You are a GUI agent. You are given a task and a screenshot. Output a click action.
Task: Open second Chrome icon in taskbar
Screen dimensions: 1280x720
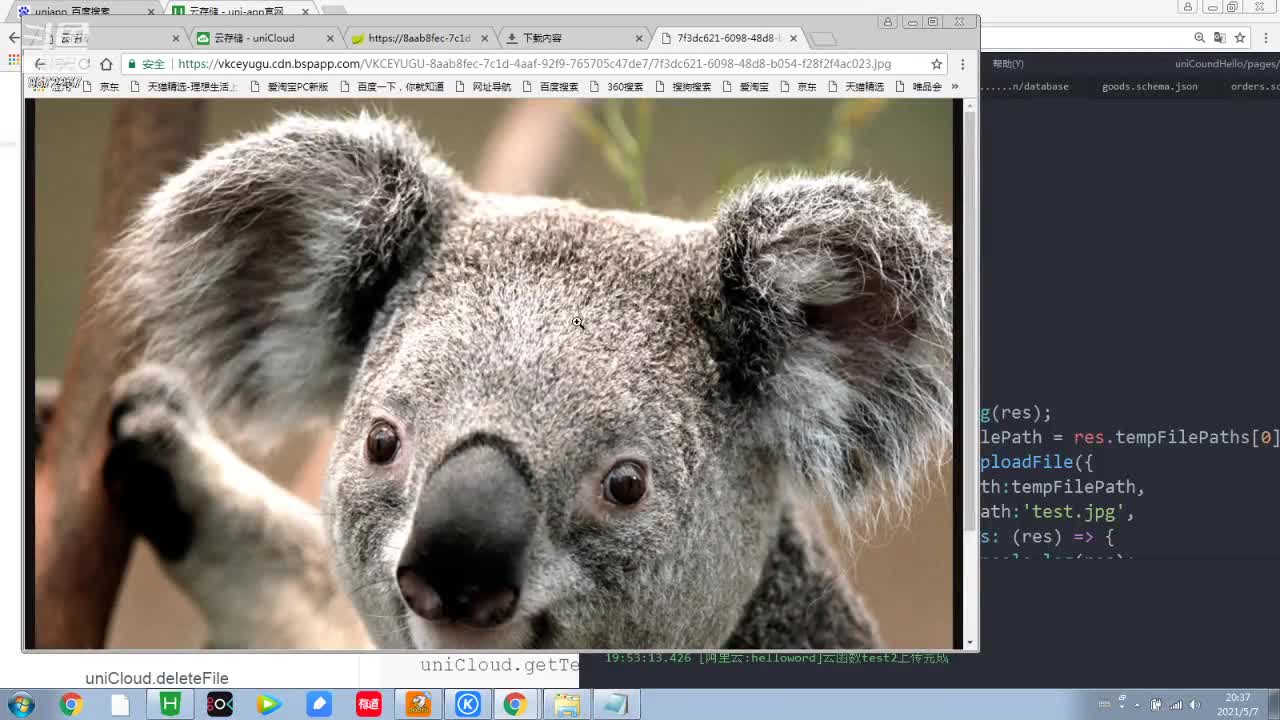tap(515, 704)
